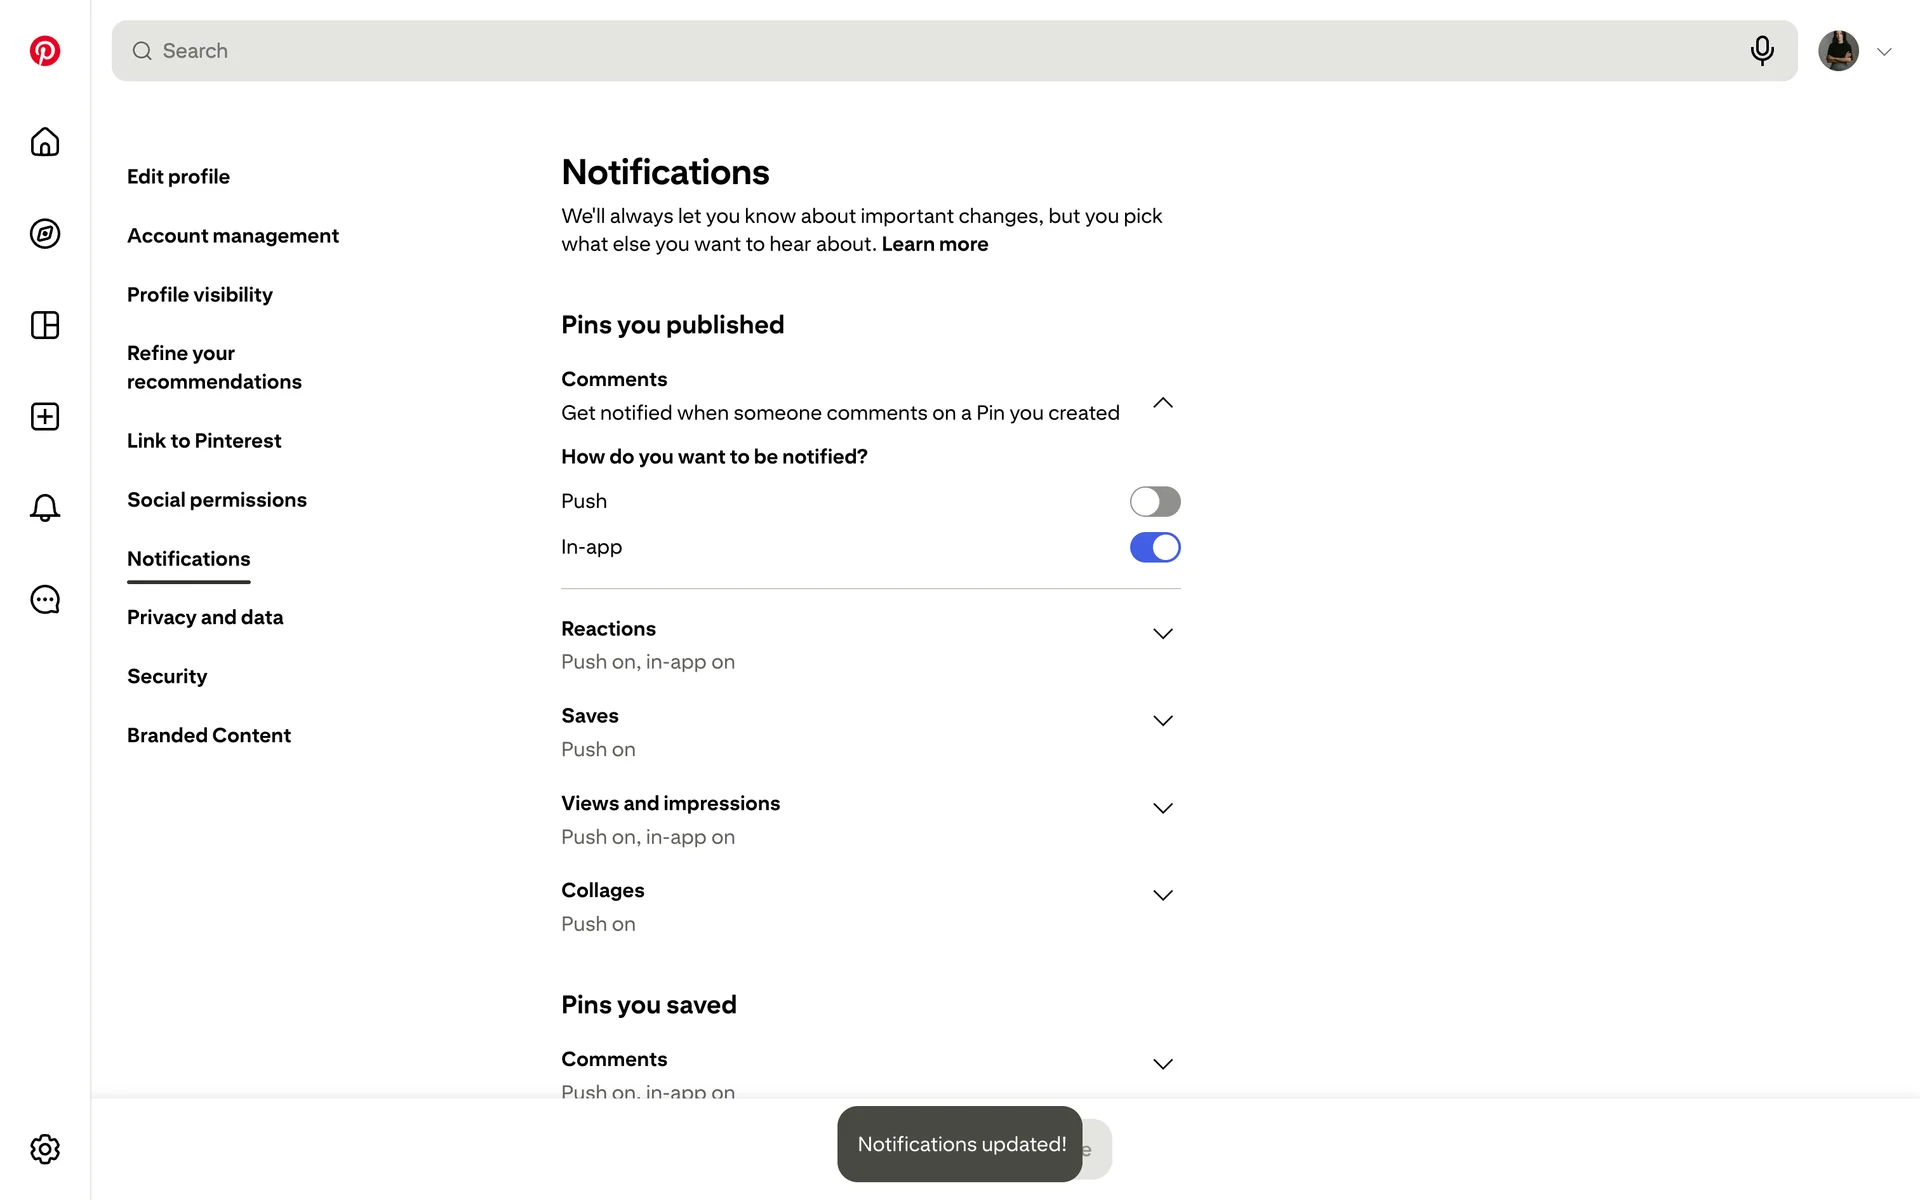Open the settings gear icon
The height and width of the screenshot is (1200, 1920).
coord(45,1149)
